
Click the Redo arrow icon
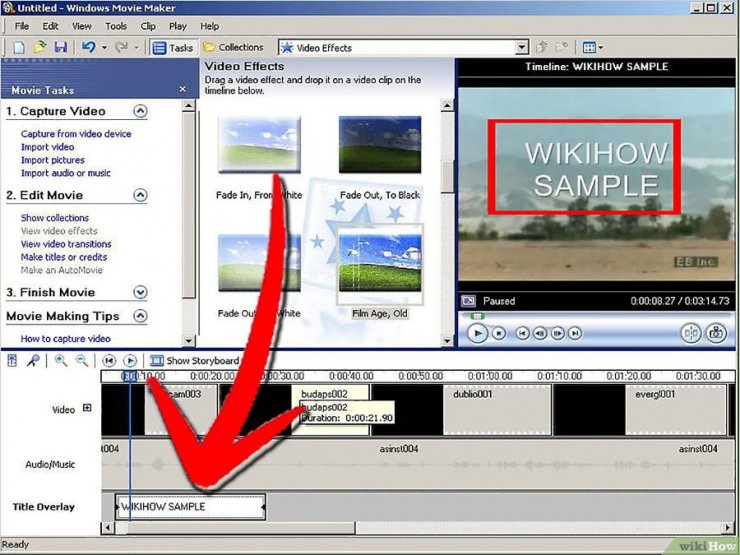pyautogui.click(x=122, y=47)
